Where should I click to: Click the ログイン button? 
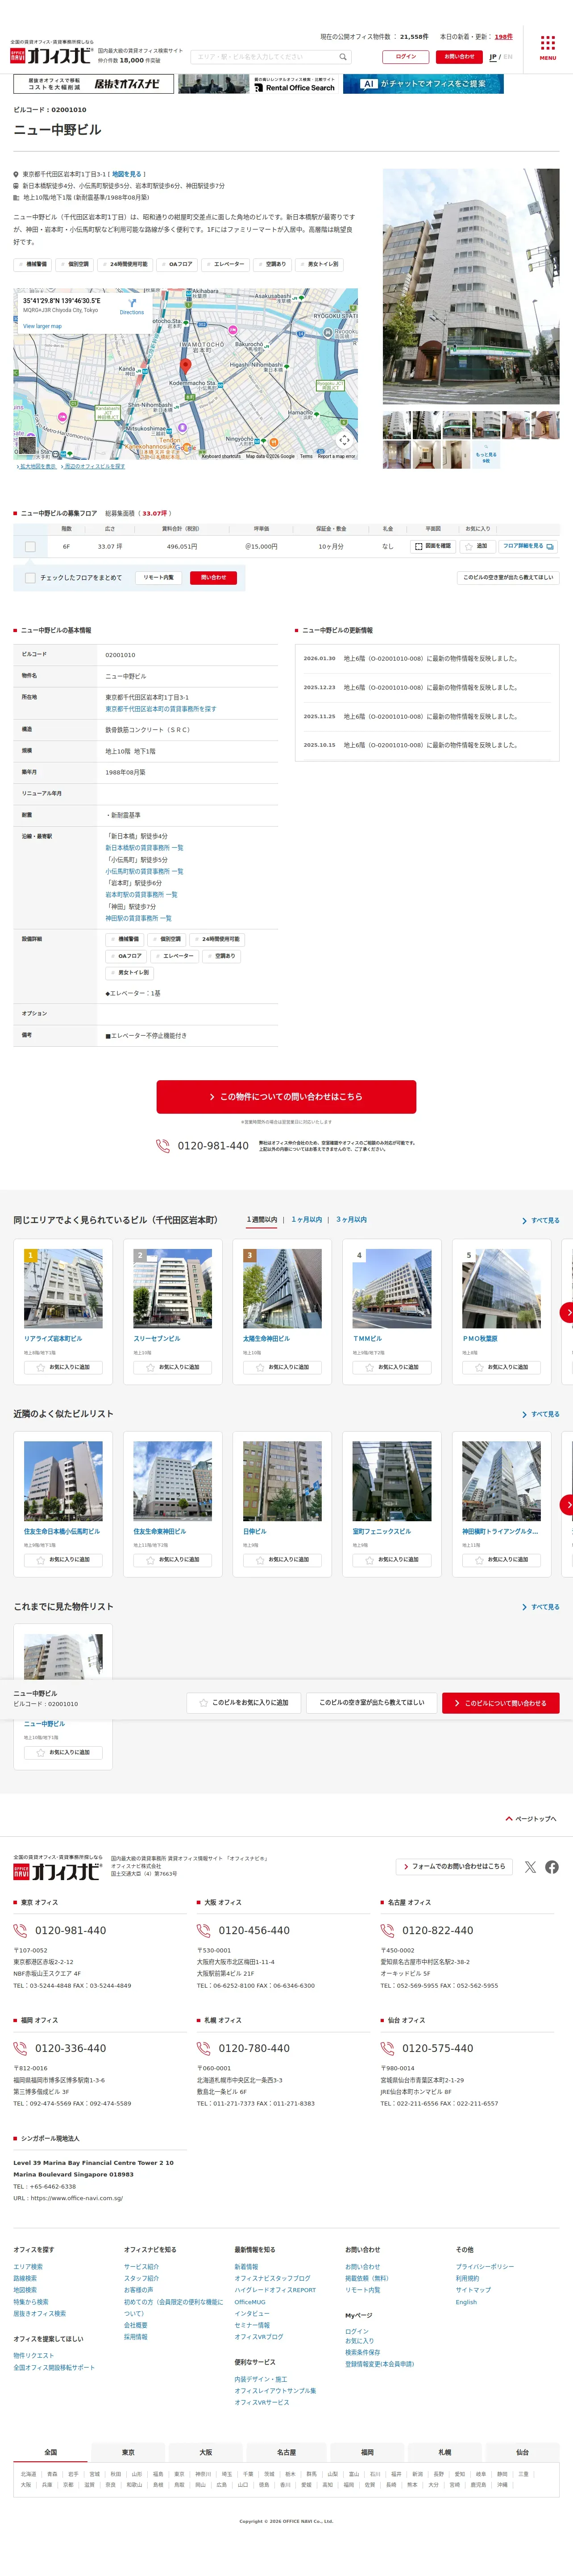[405, 57]
